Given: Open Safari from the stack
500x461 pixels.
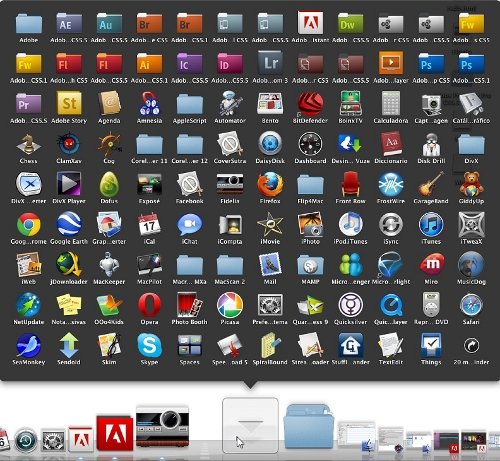Looking at the screenshot, I should click(x=471, y=305).
